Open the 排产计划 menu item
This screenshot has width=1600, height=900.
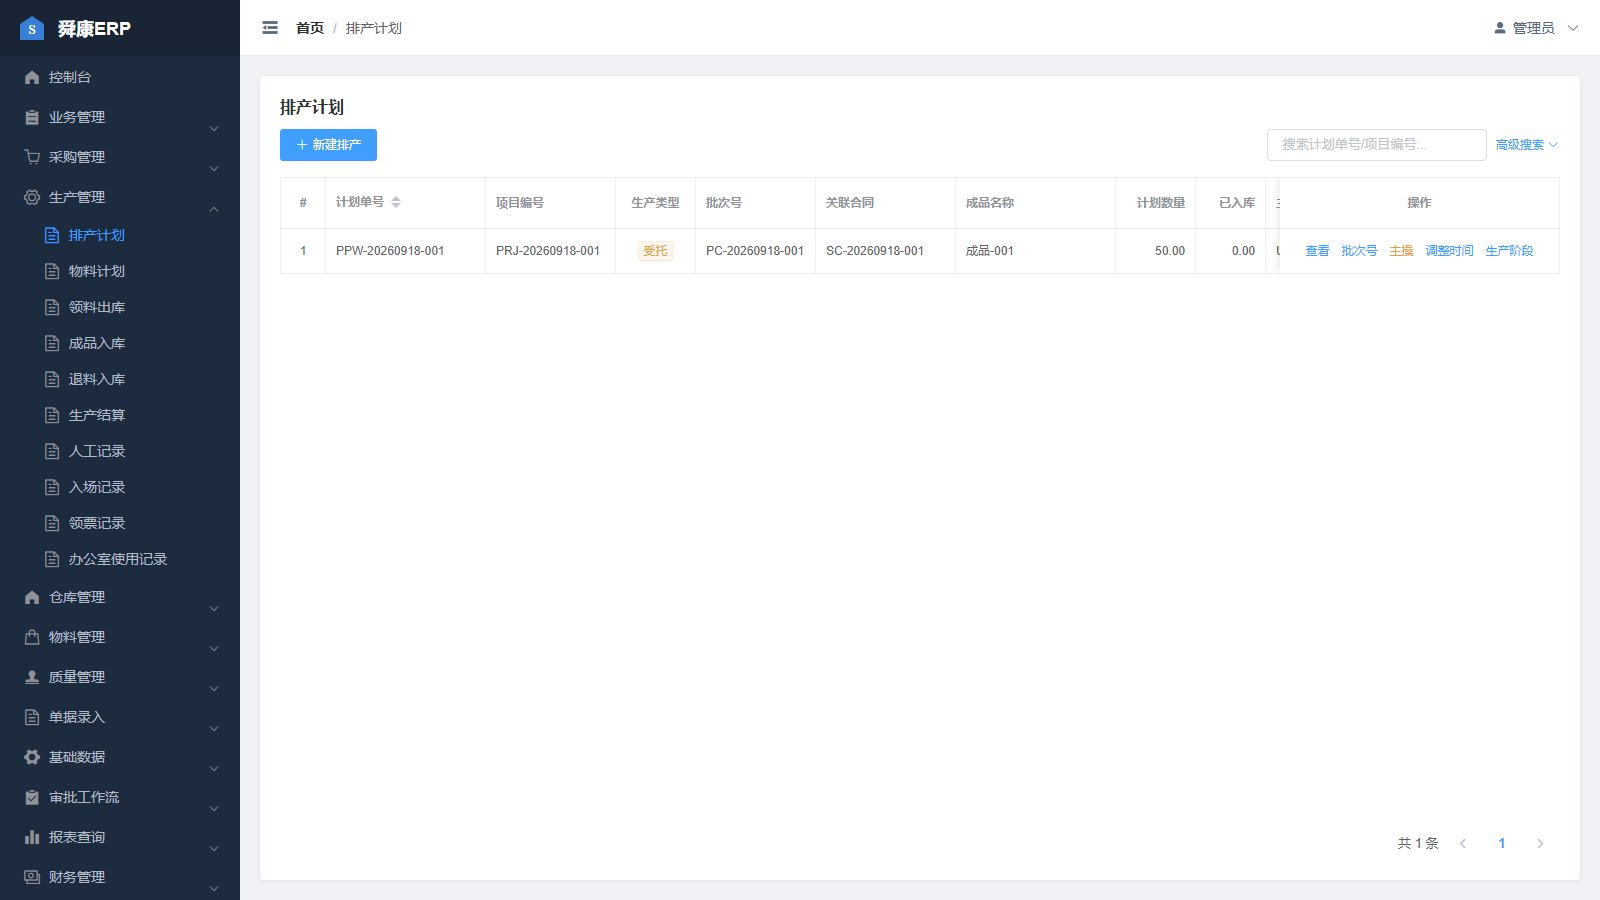[x=120, y=235]
